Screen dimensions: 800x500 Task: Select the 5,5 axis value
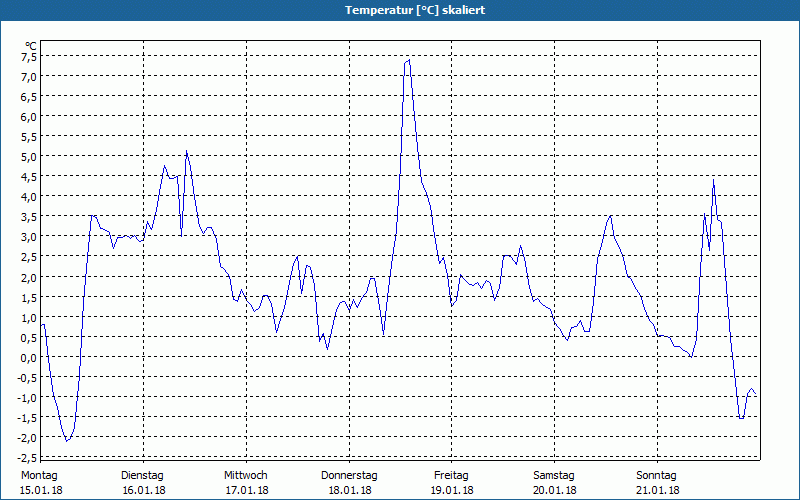click(x=29, y=137)
